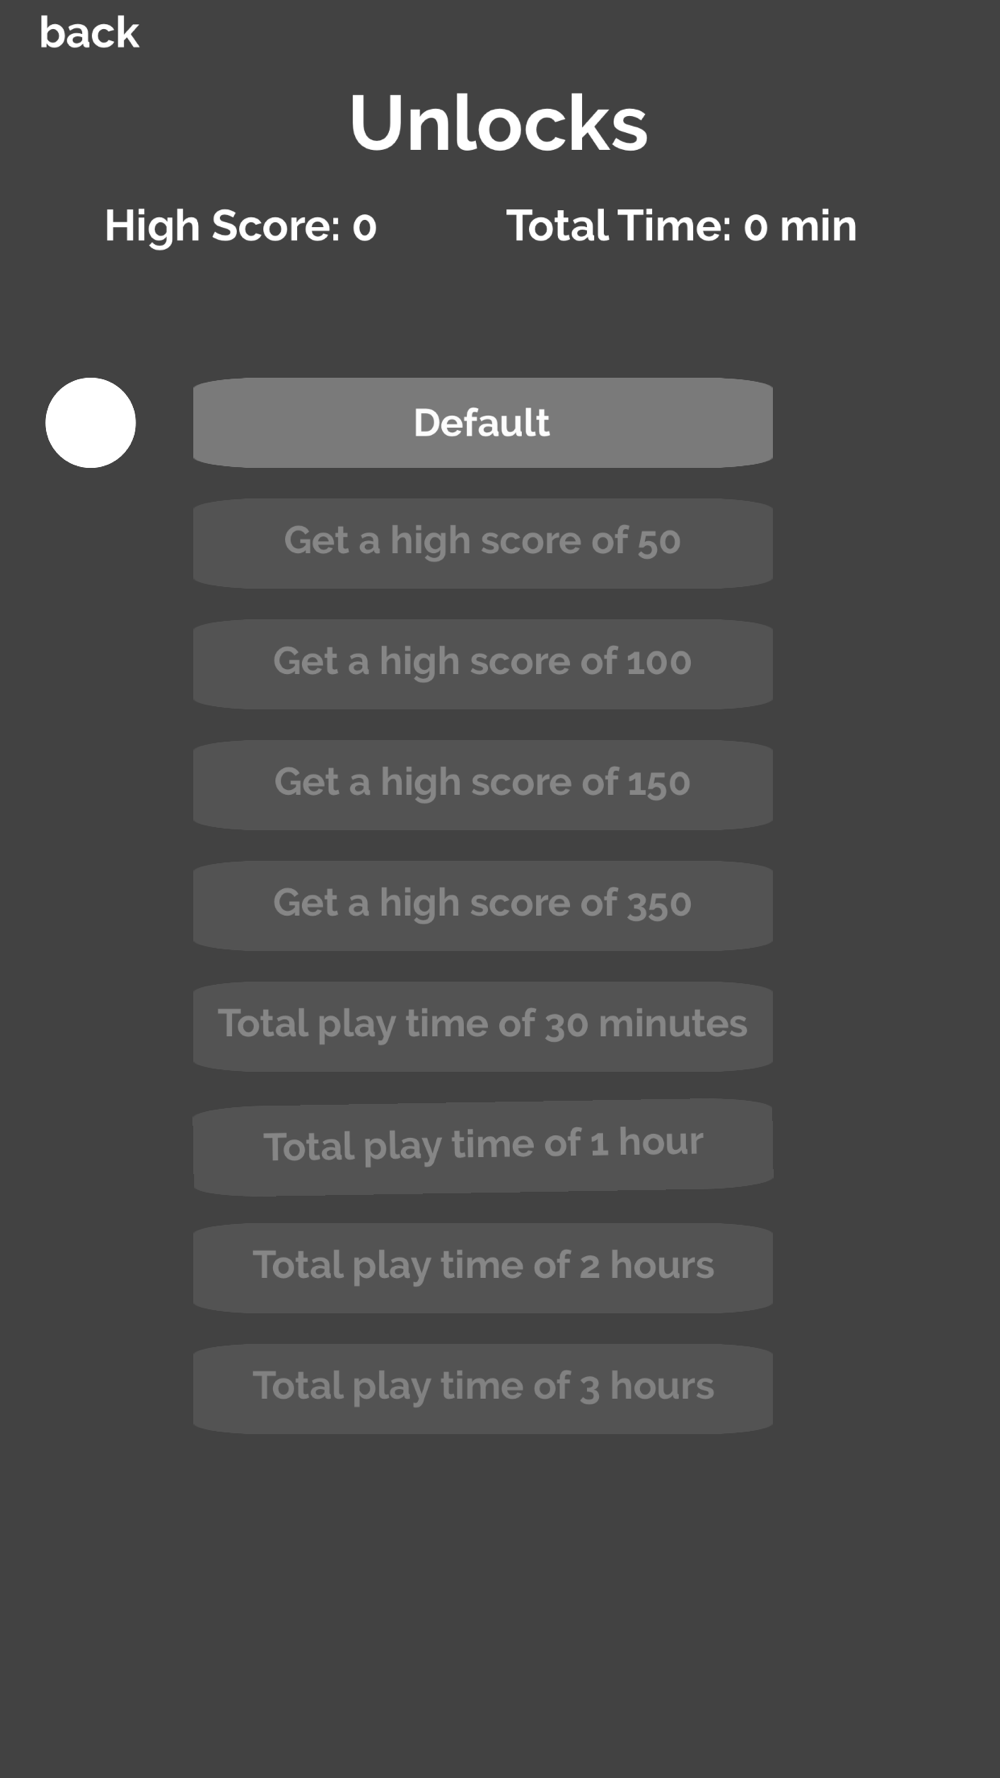Viewport: 1000px width, 1778px height.
Task: Choose the locked 3-hour play time unlock
Action: (x=482, y=1388)
